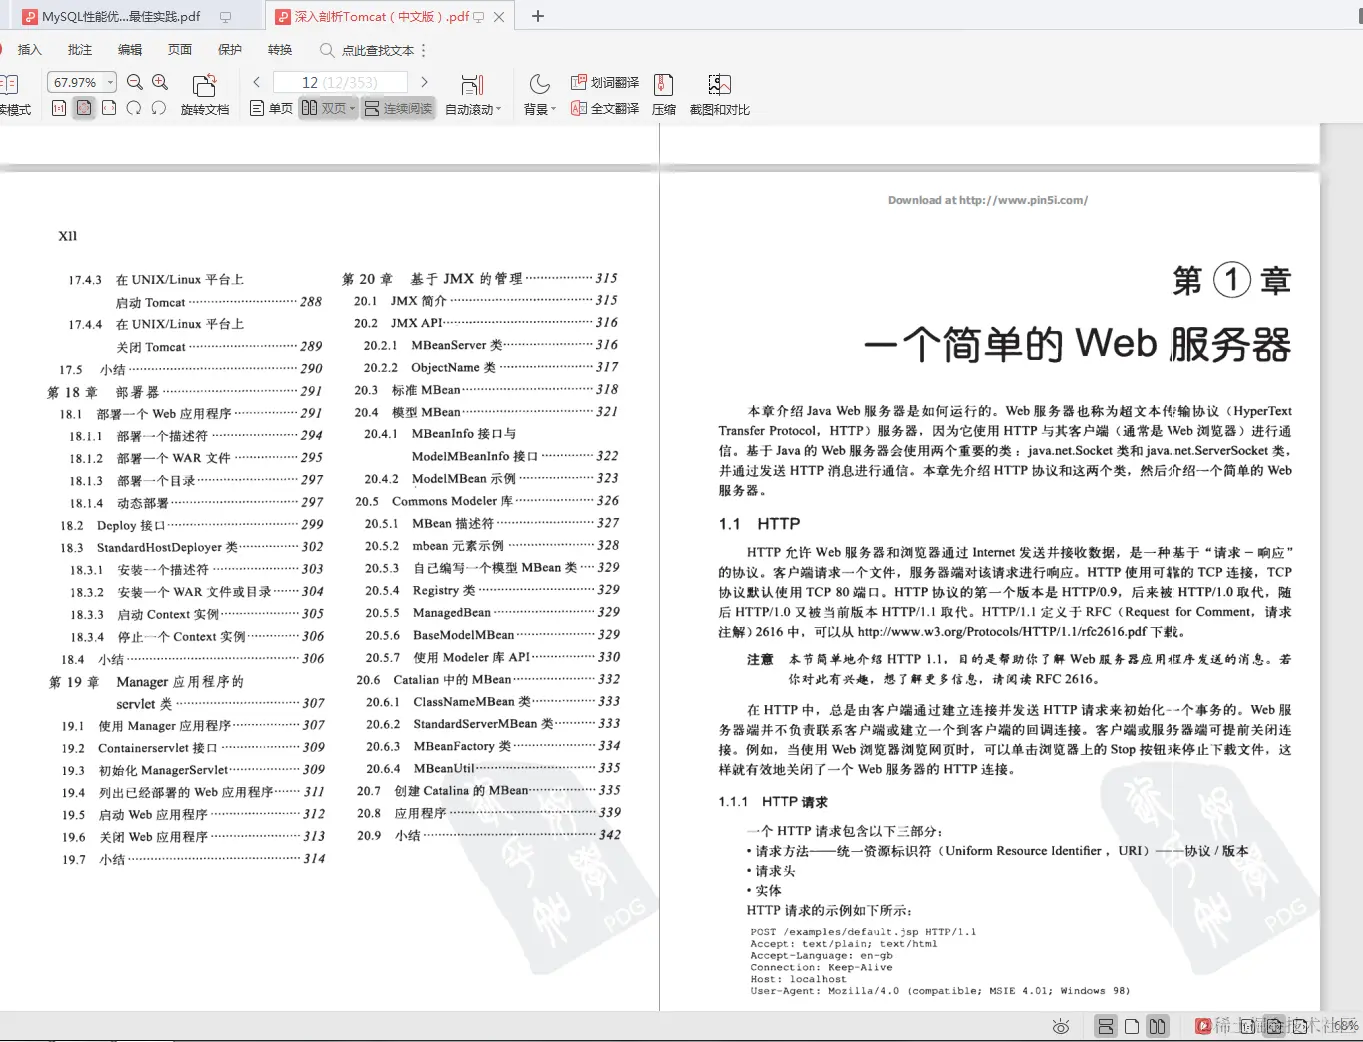Enable 单页 single page view
The image size is (1363, 1042).
(270, 108)
